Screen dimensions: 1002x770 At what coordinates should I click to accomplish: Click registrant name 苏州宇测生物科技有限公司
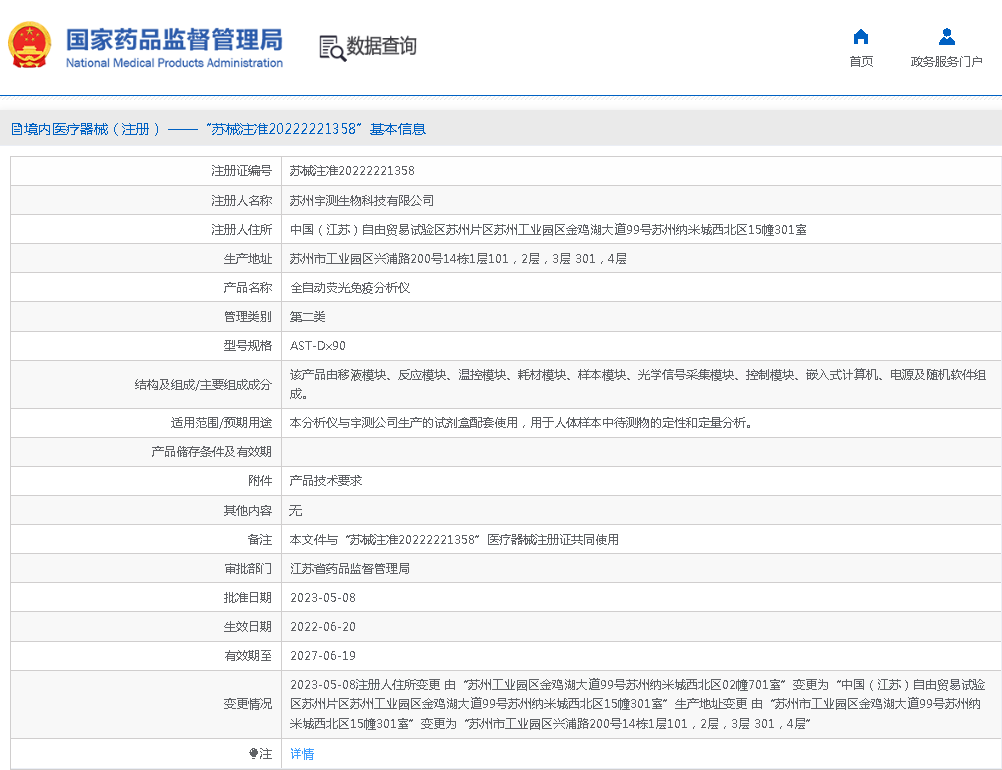pos(361,201)
